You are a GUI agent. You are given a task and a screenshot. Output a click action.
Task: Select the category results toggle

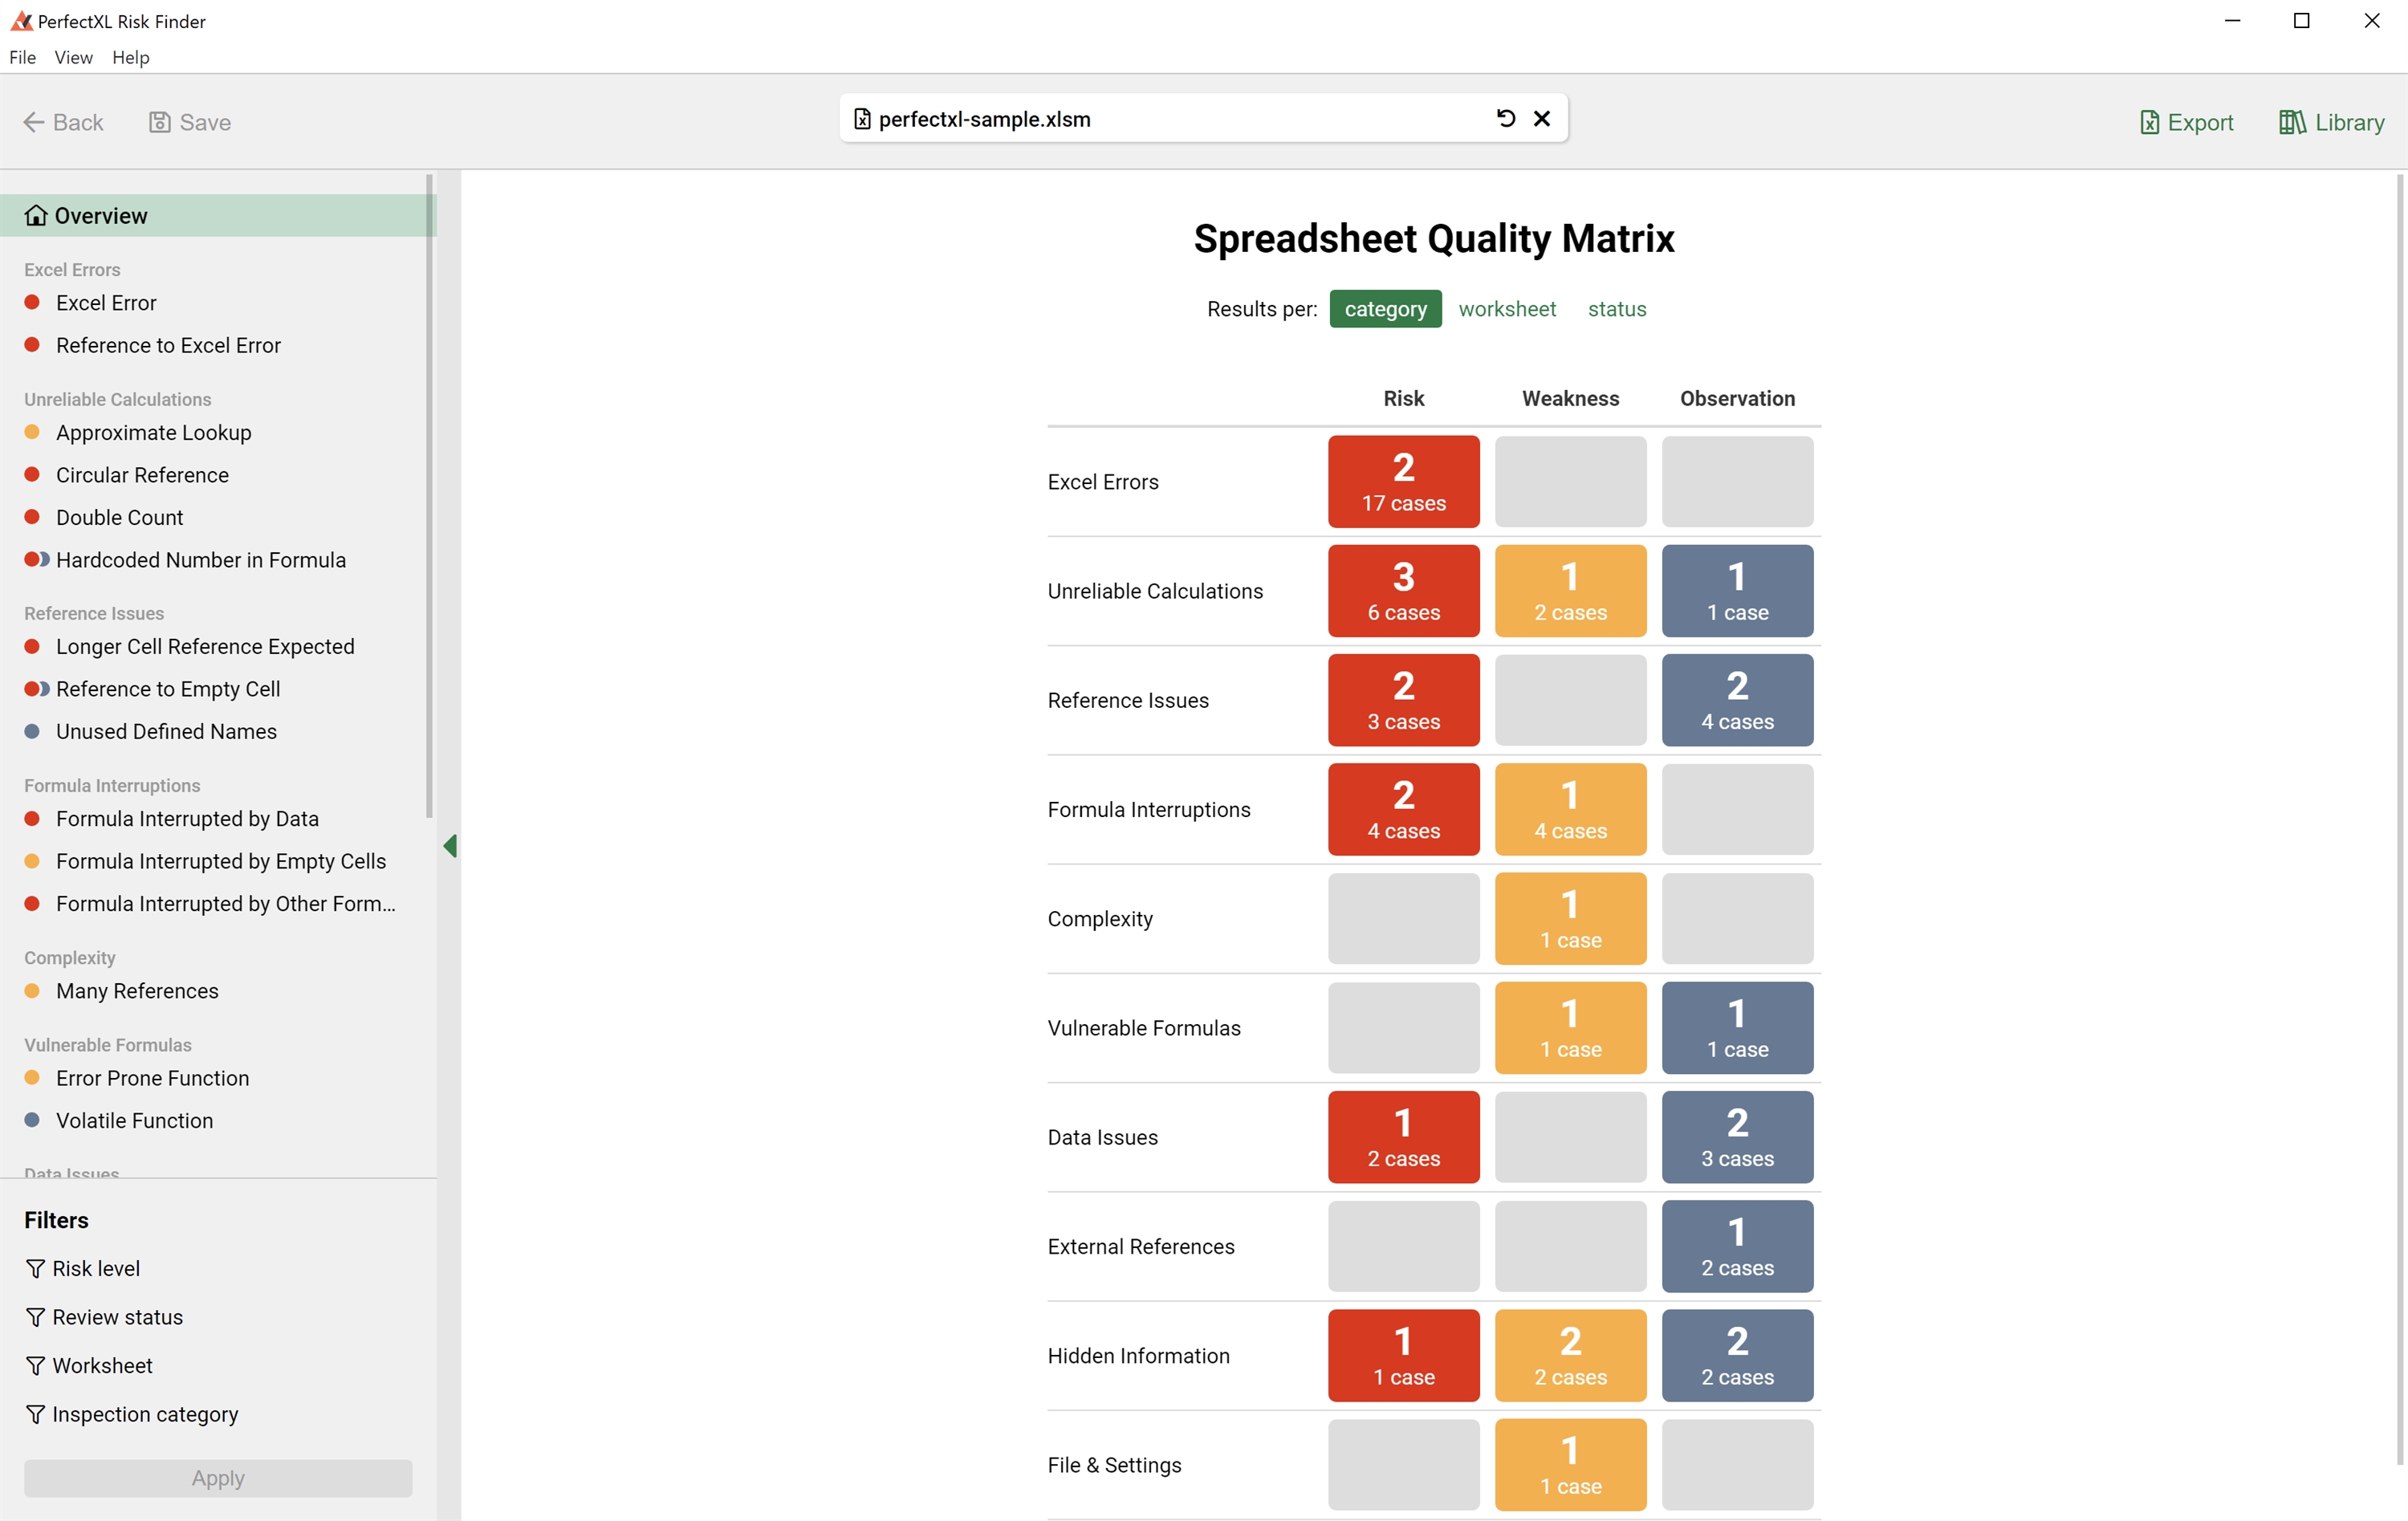tap(1385, 309)
